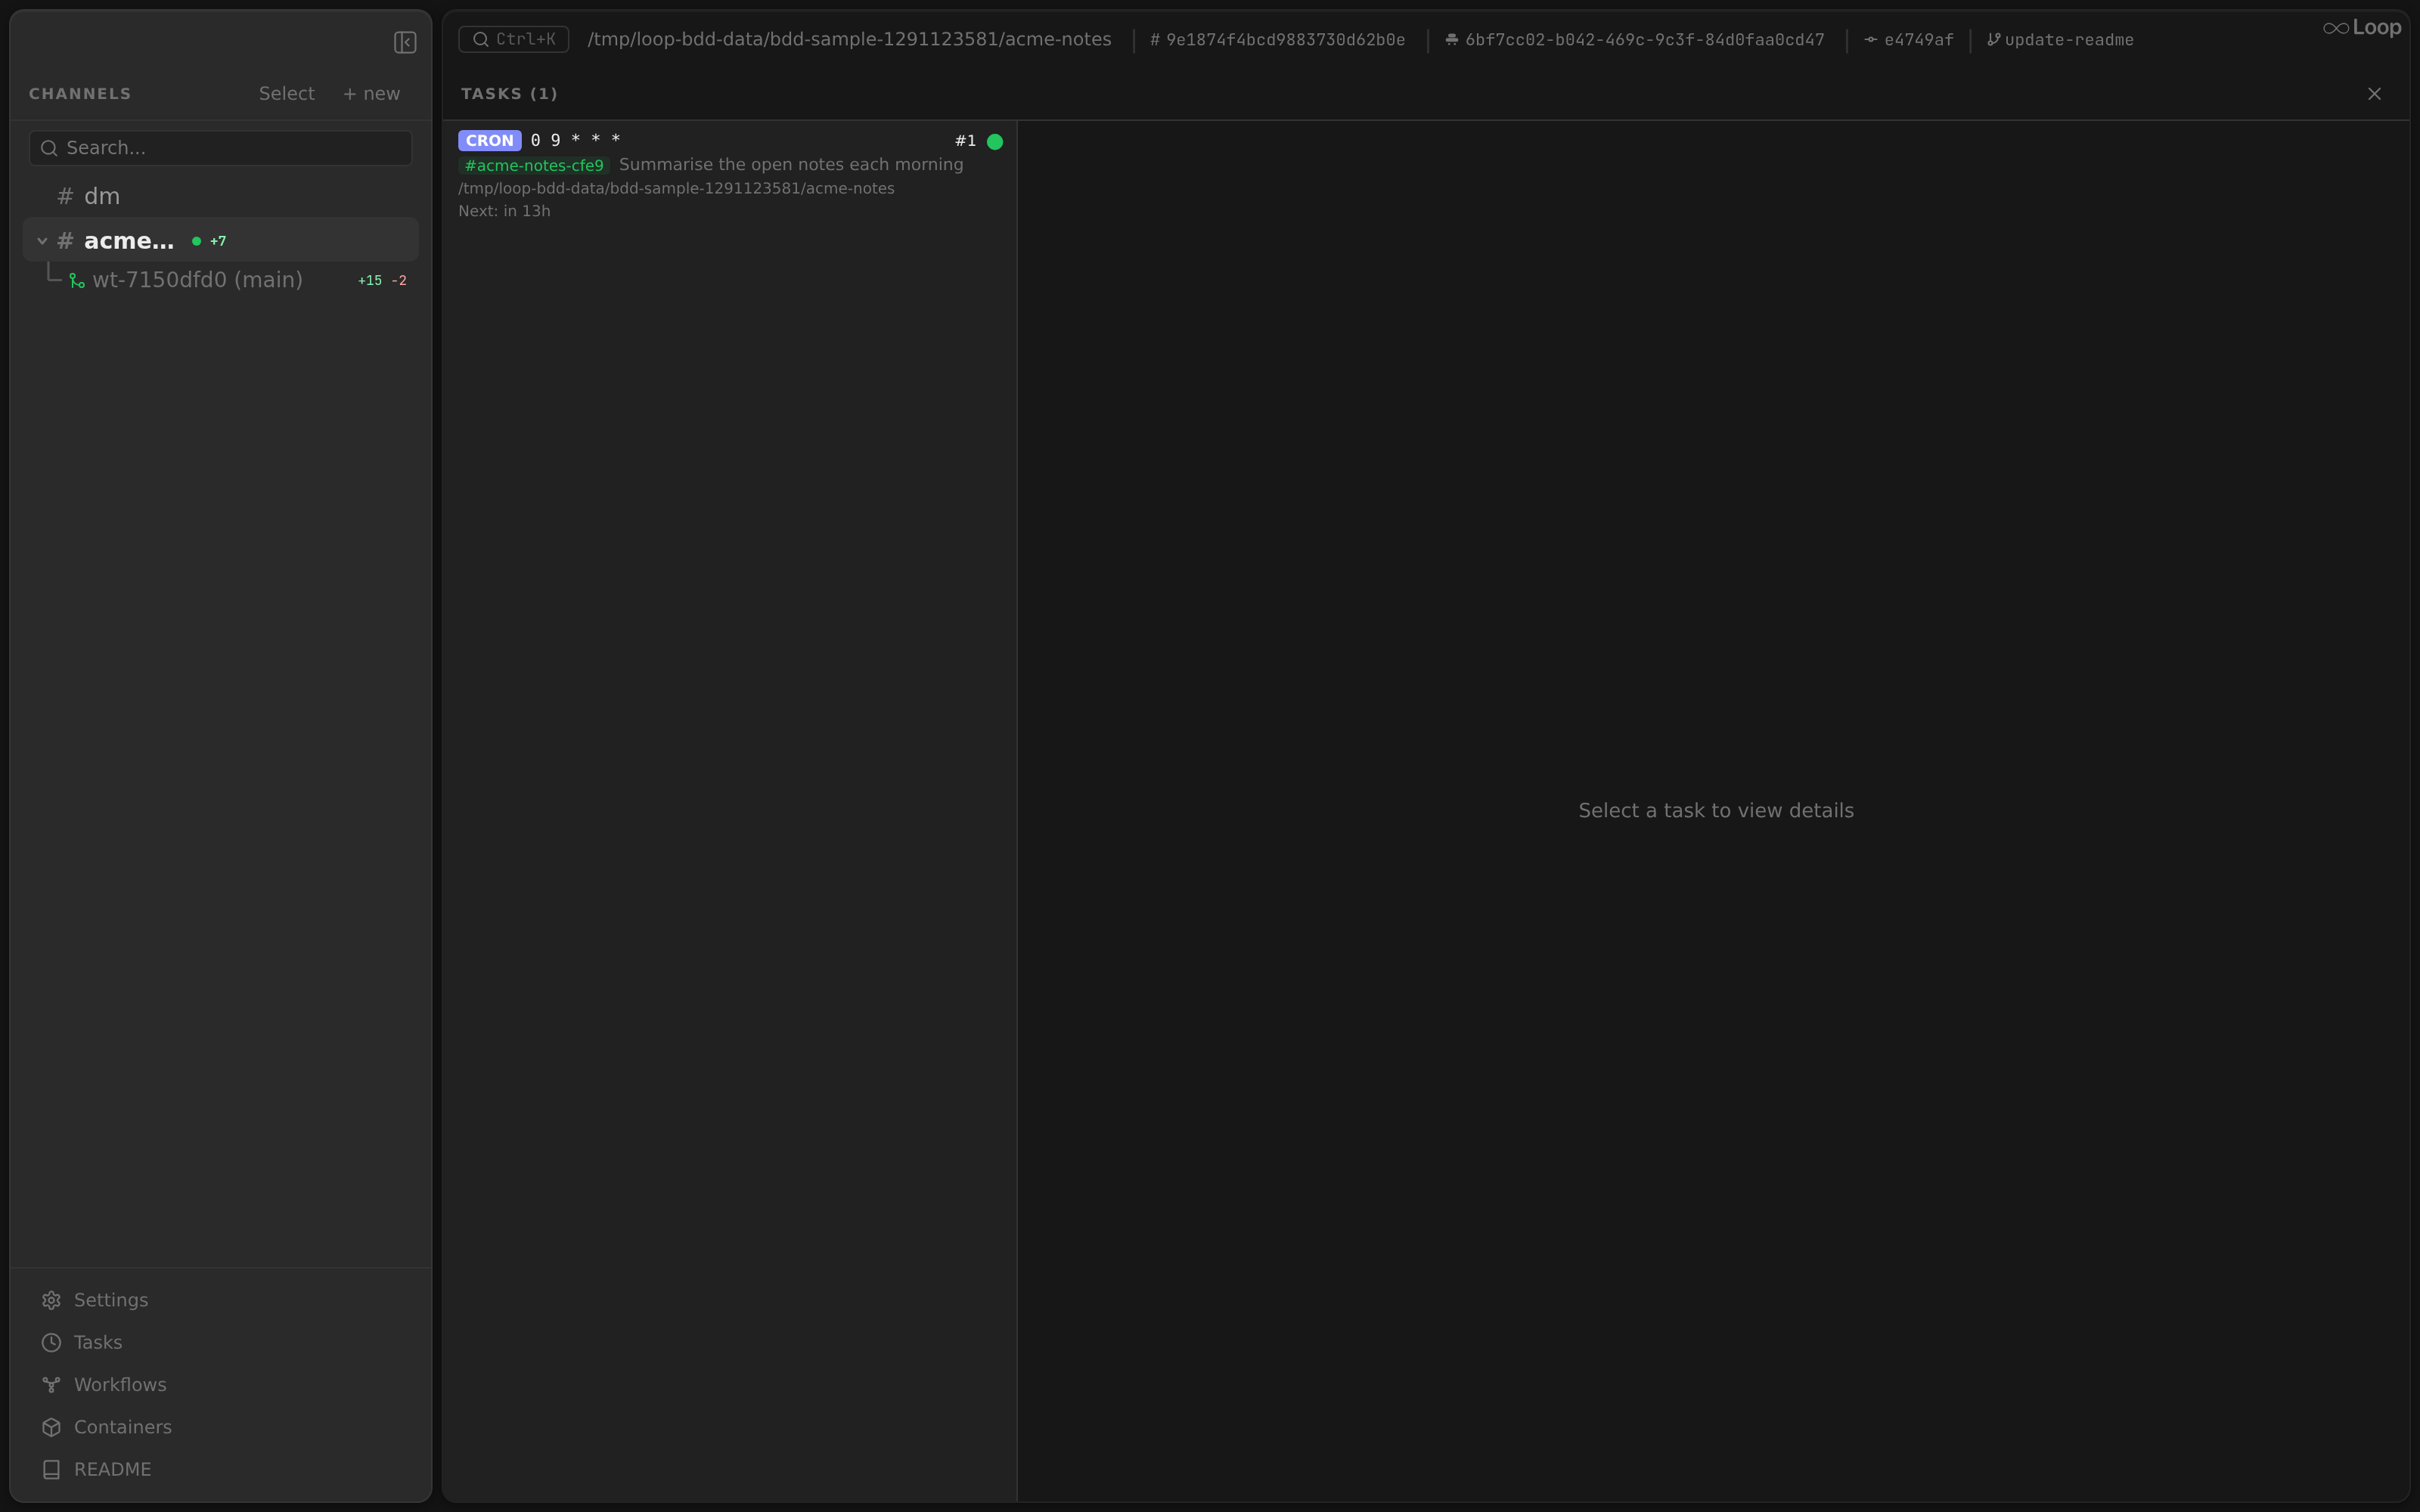2420x1512 pixels.
Task: Click the 9e1874f4bcd9883730d62b0e hash
Action: [x=1285, y=40]
